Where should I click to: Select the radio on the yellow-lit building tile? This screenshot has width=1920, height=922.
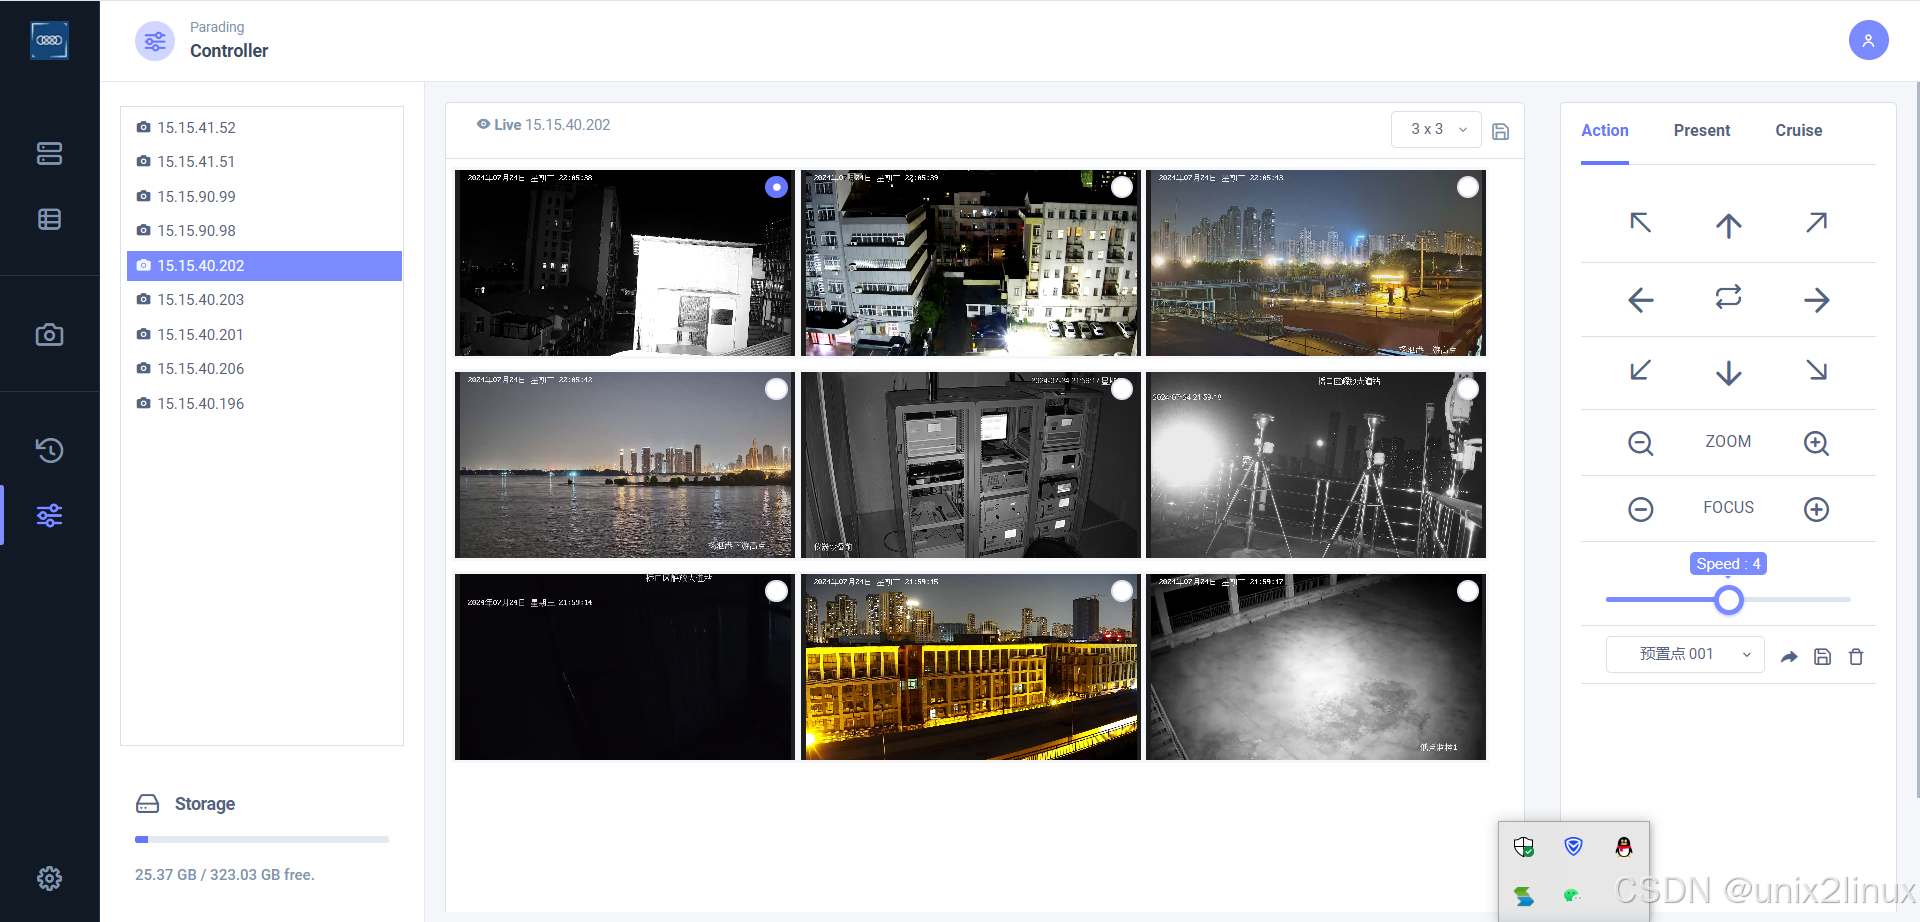pyautogui.click(x=1122, y=591)
